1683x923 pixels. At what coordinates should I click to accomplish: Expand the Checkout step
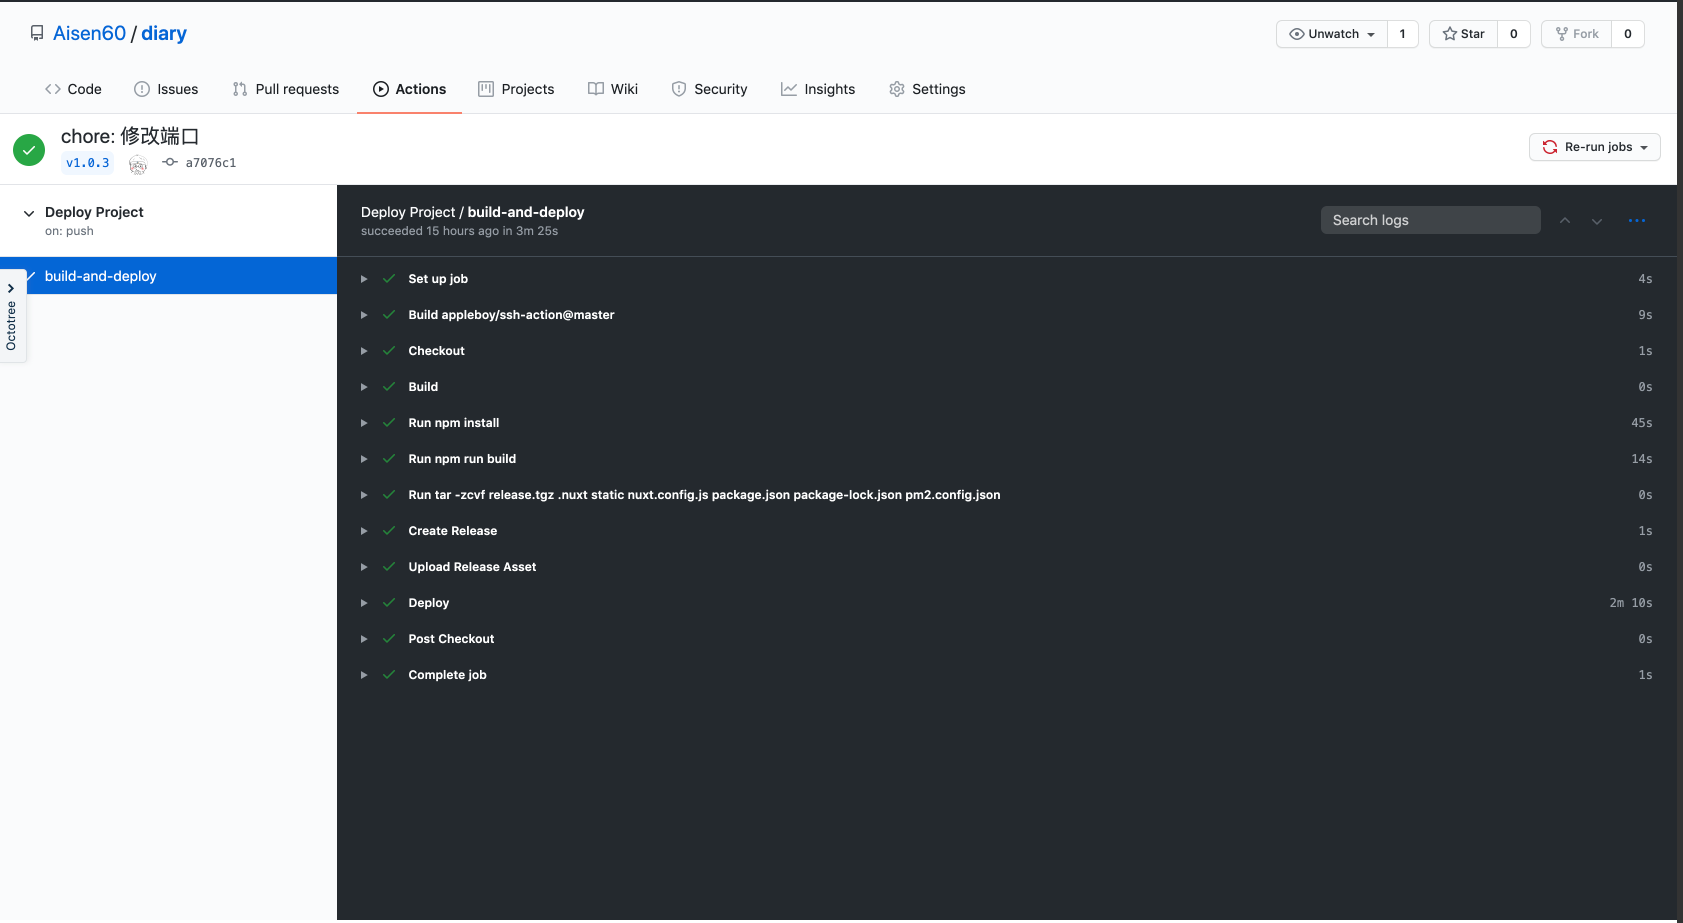pyautogui.click(x=364, y=351)
